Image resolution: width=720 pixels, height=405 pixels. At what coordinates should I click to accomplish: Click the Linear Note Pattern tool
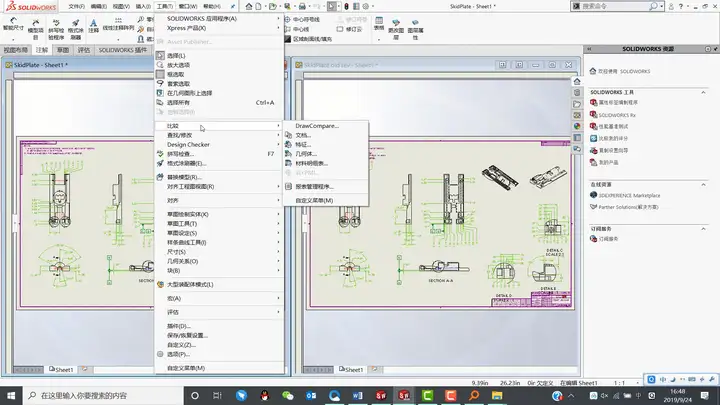[x=118, y=26]
